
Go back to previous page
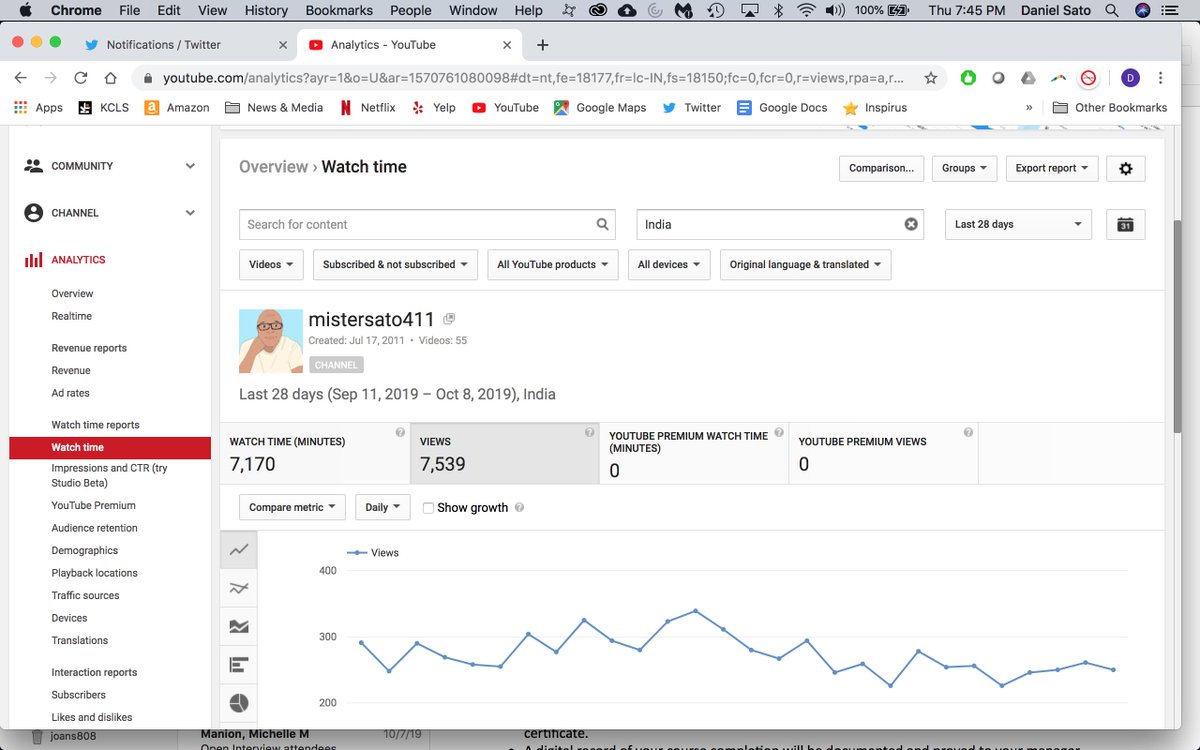[20, 78]
